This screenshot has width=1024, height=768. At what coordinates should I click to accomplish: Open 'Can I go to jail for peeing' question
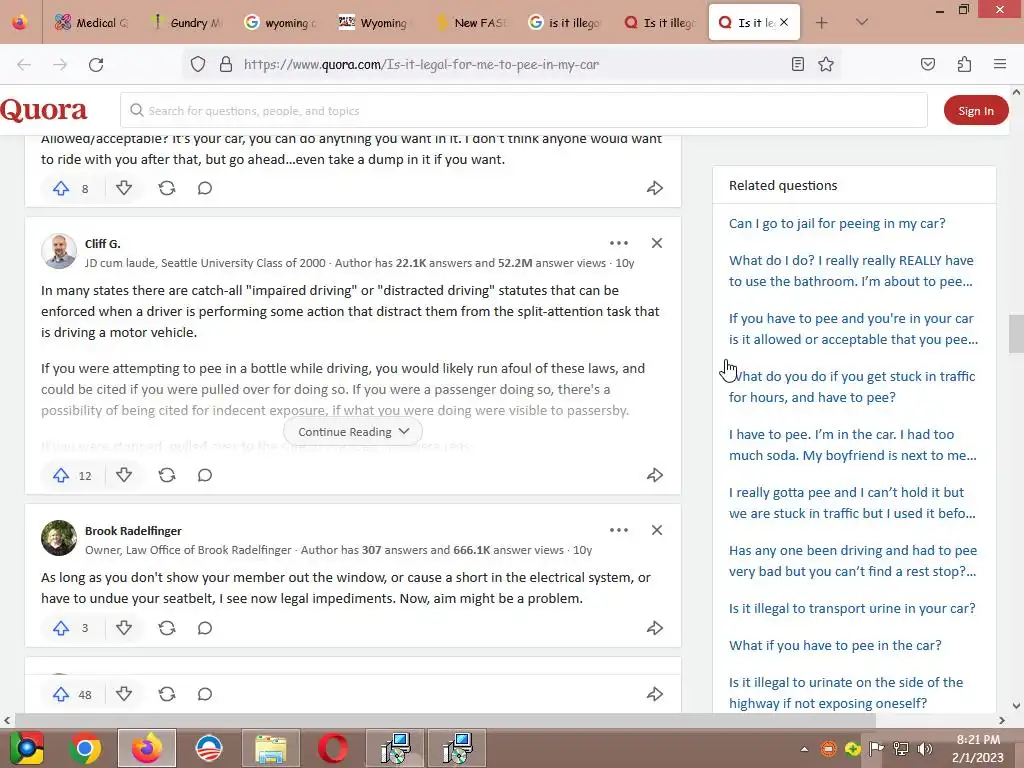(x=837, y=223)
